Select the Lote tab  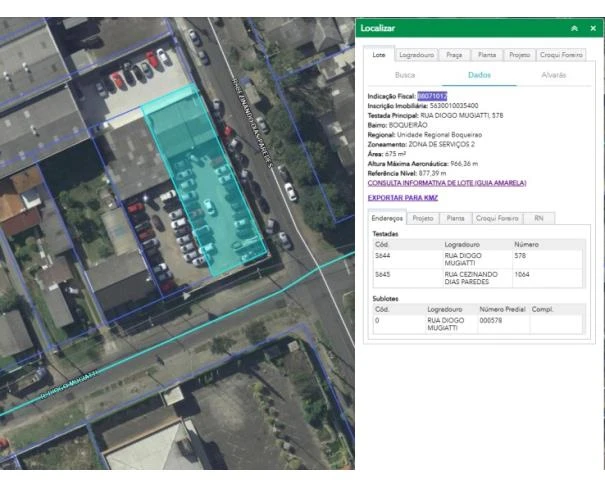(x=379, y=54)
